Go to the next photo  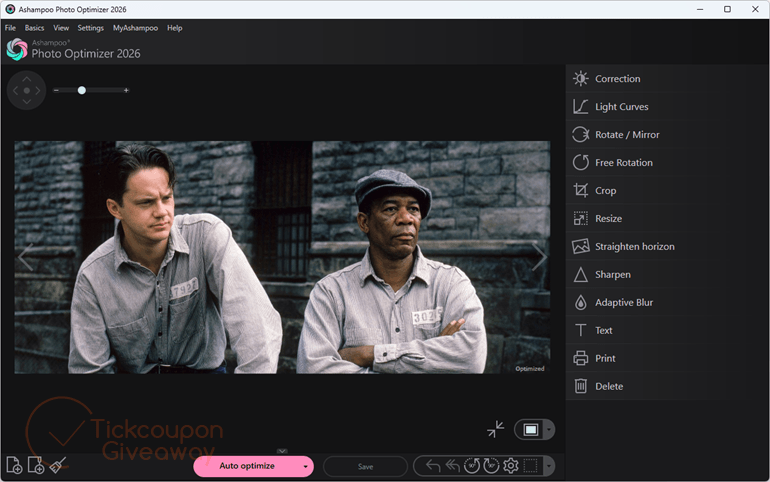click(x=539, y=257)
